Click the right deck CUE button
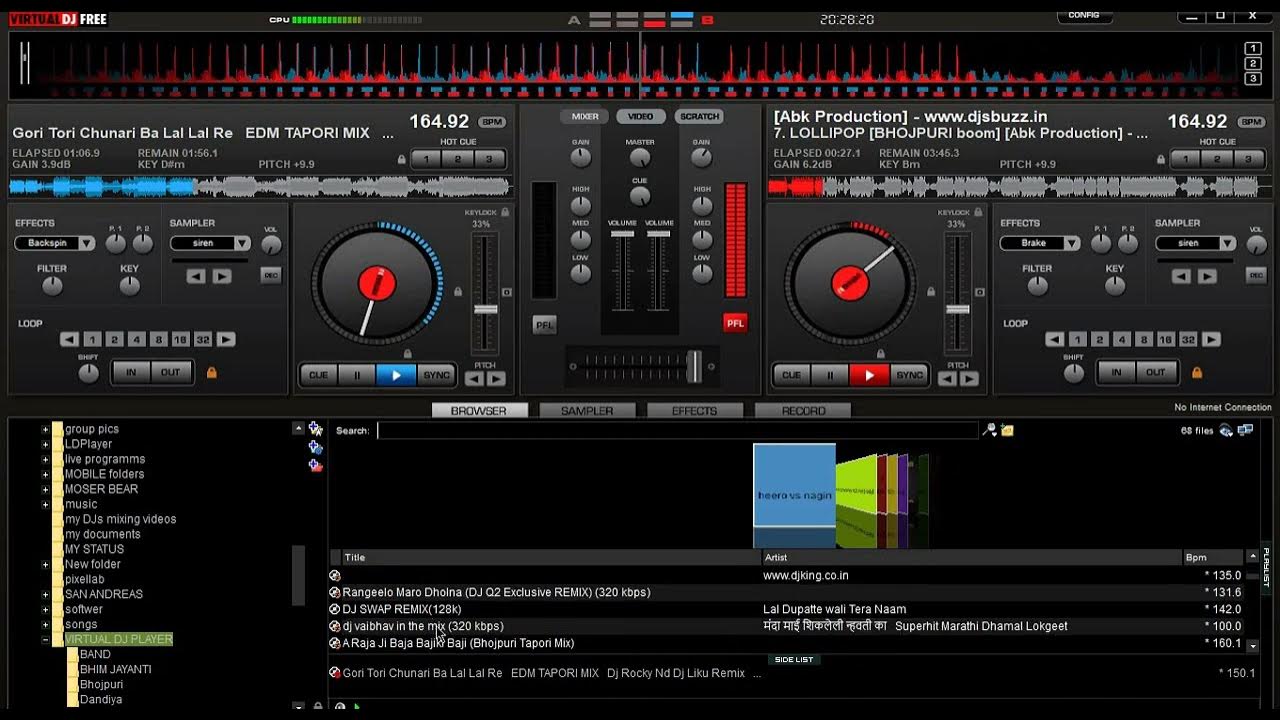 pyautogui.click(x=791, y=375)
